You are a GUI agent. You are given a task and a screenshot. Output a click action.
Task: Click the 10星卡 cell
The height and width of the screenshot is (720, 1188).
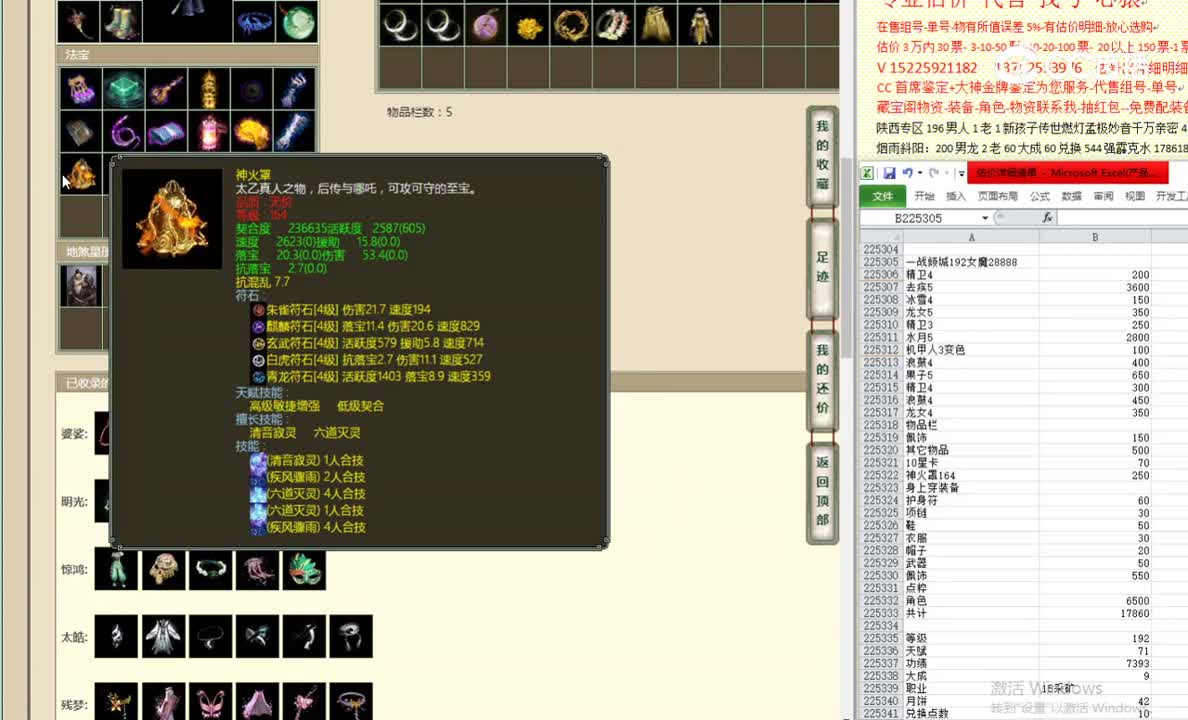[971, 462]
